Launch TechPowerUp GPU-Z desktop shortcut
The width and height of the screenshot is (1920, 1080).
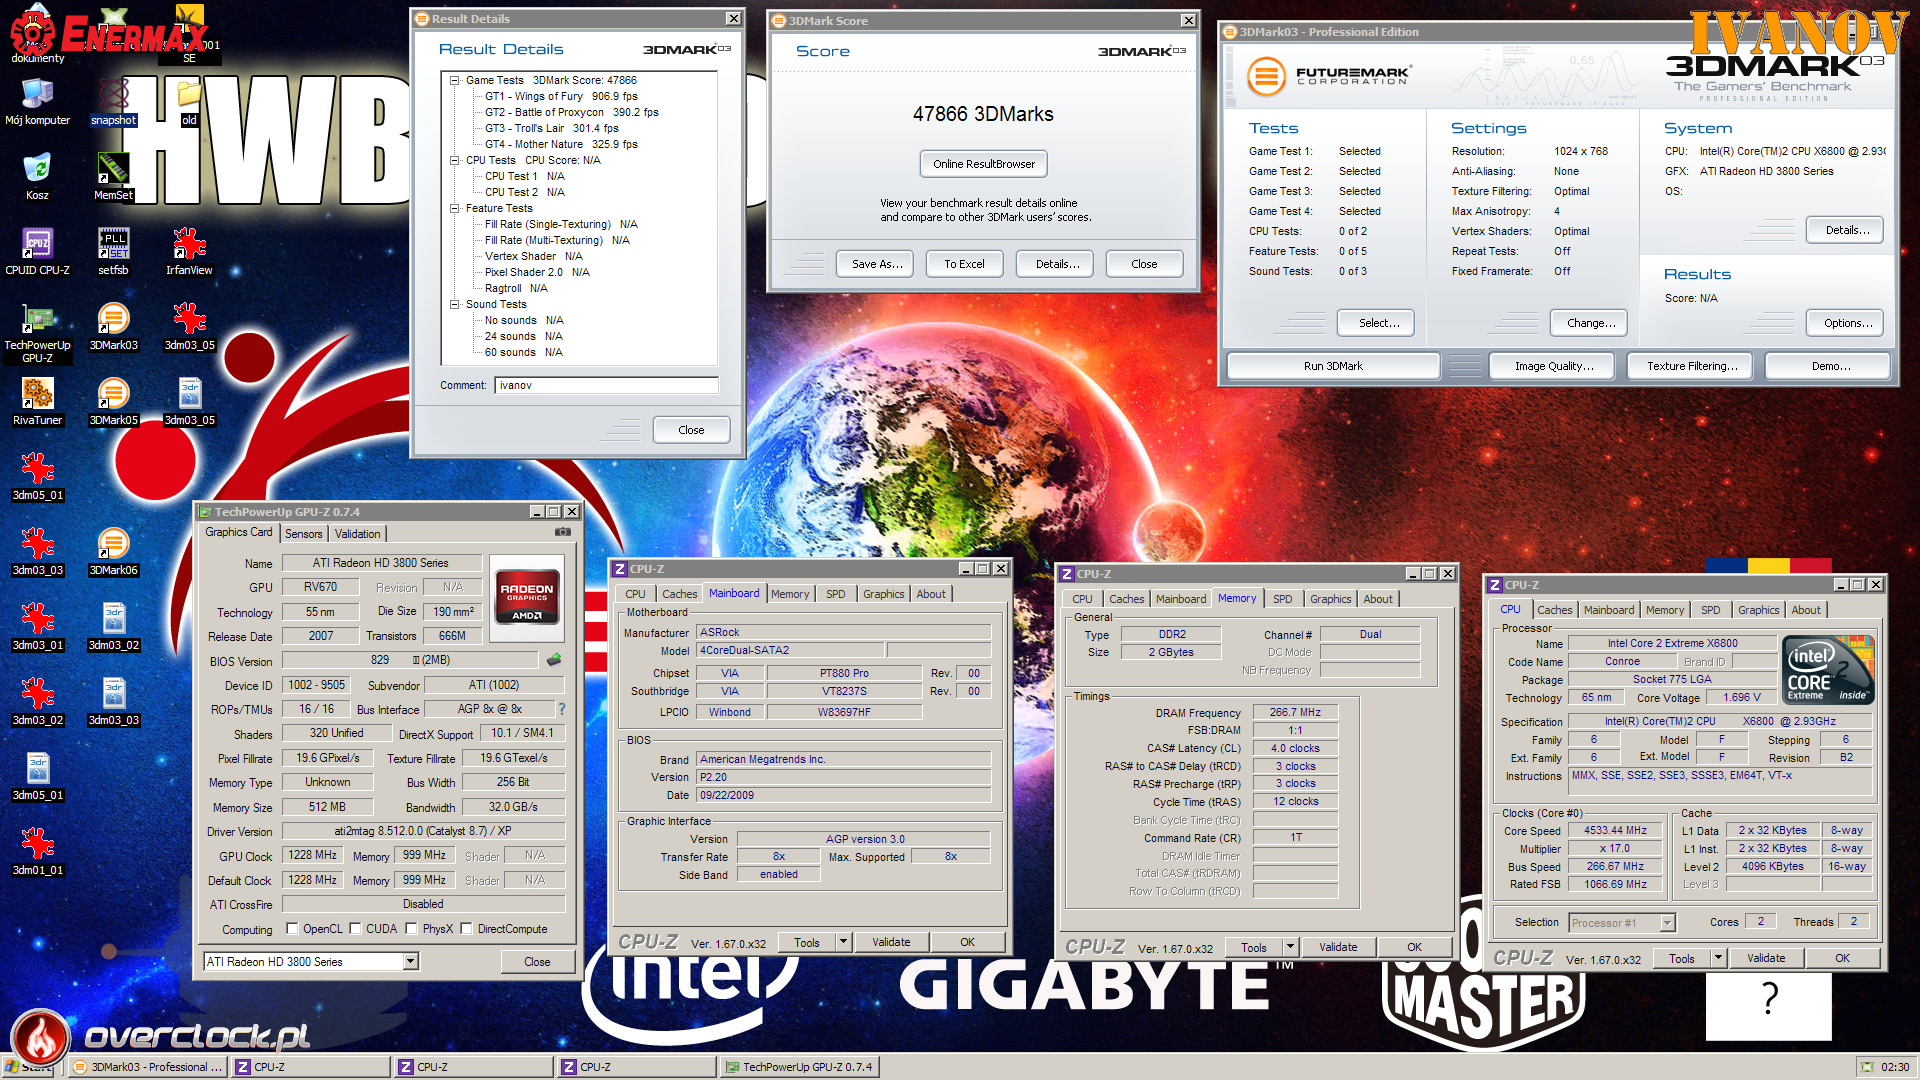[x=37, y=334]
